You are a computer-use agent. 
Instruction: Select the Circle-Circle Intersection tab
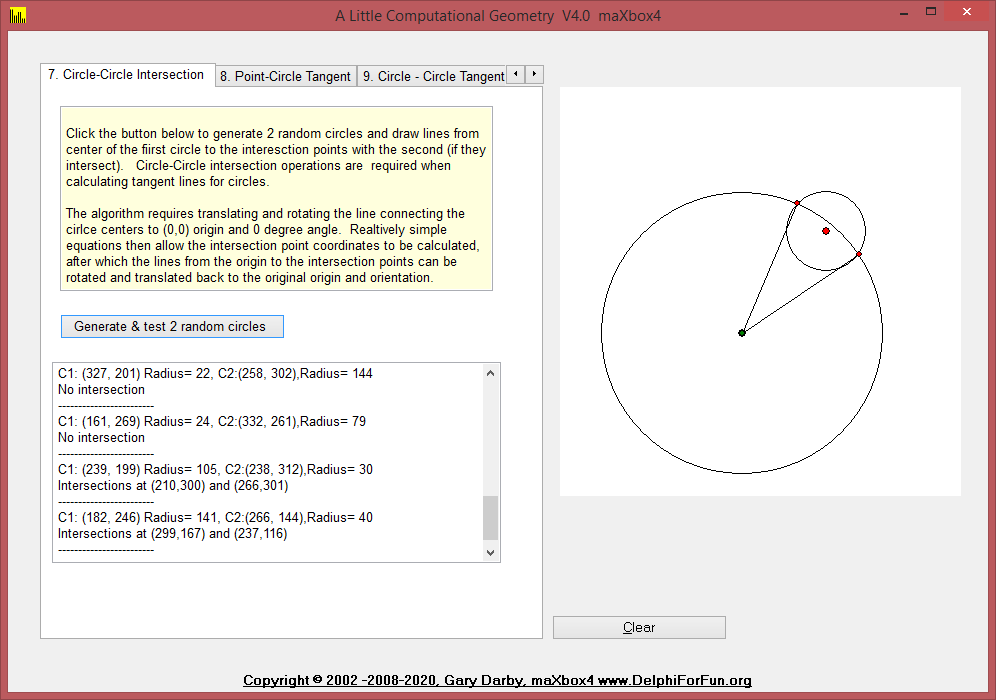tap(127, 75)
